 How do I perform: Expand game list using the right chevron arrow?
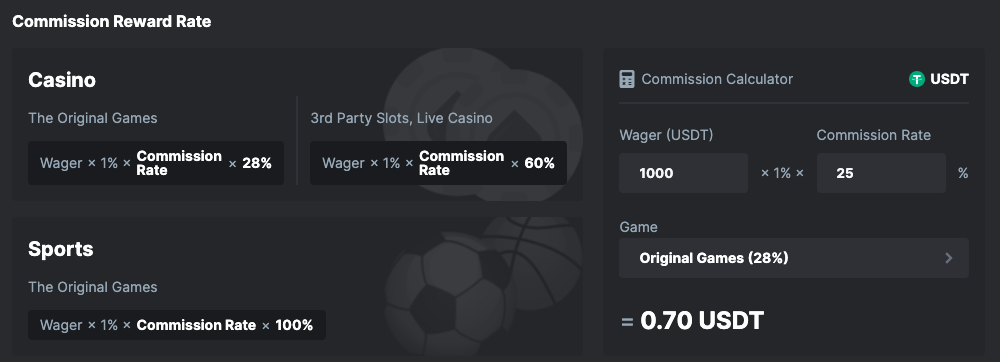948,258
